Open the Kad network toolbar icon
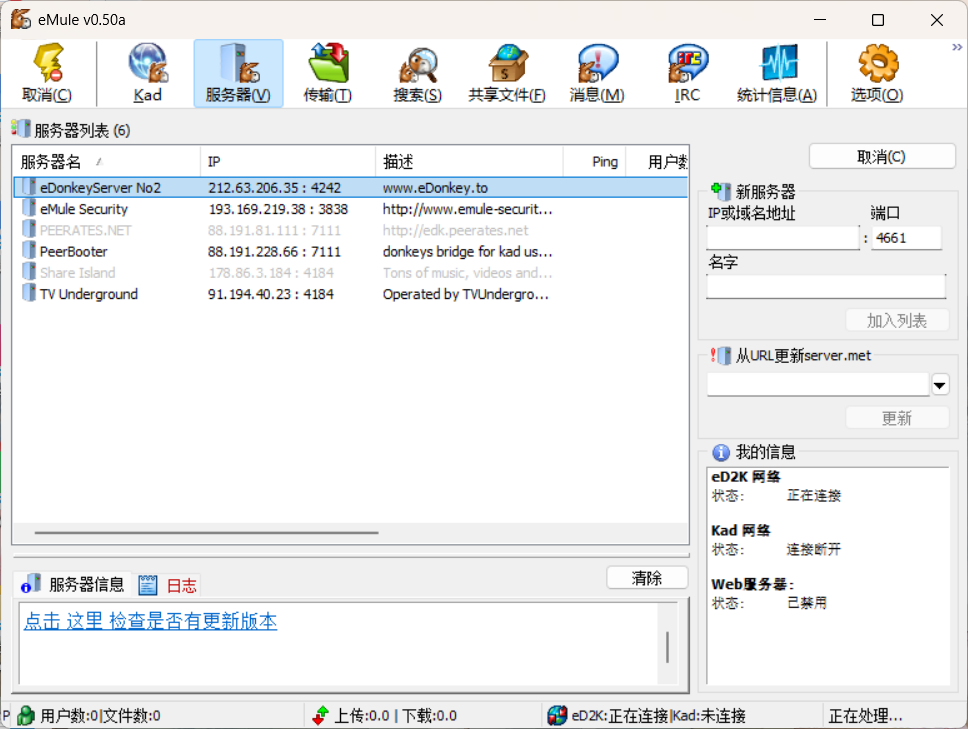968x729 pixels. coord(148,73)
